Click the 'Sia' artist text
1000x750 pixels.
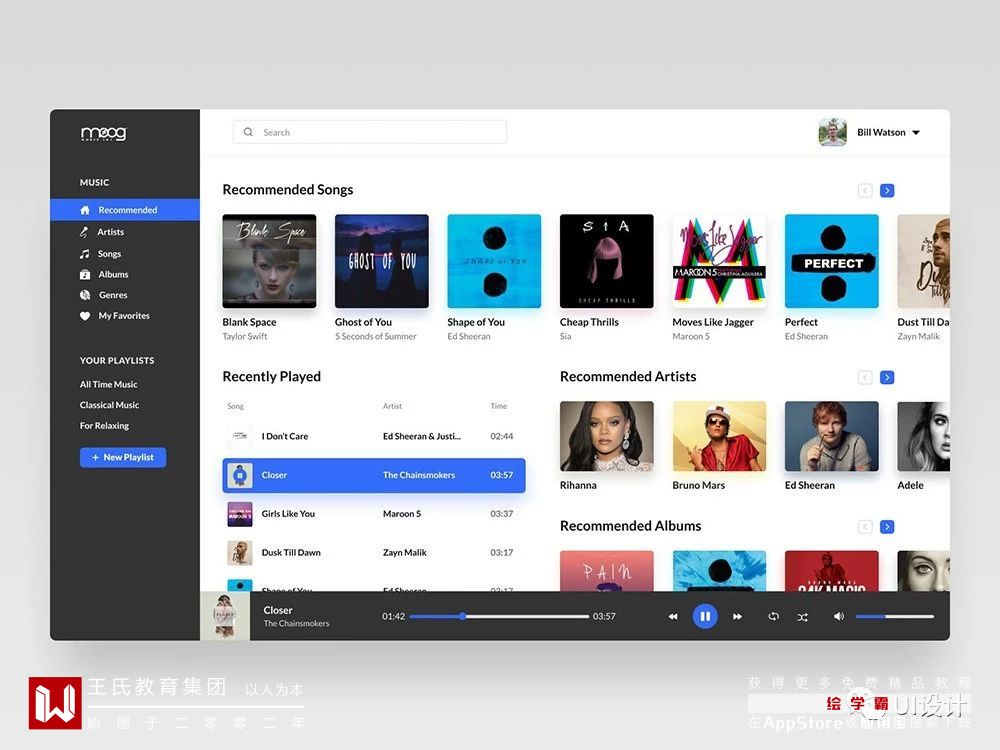[566, 336]
